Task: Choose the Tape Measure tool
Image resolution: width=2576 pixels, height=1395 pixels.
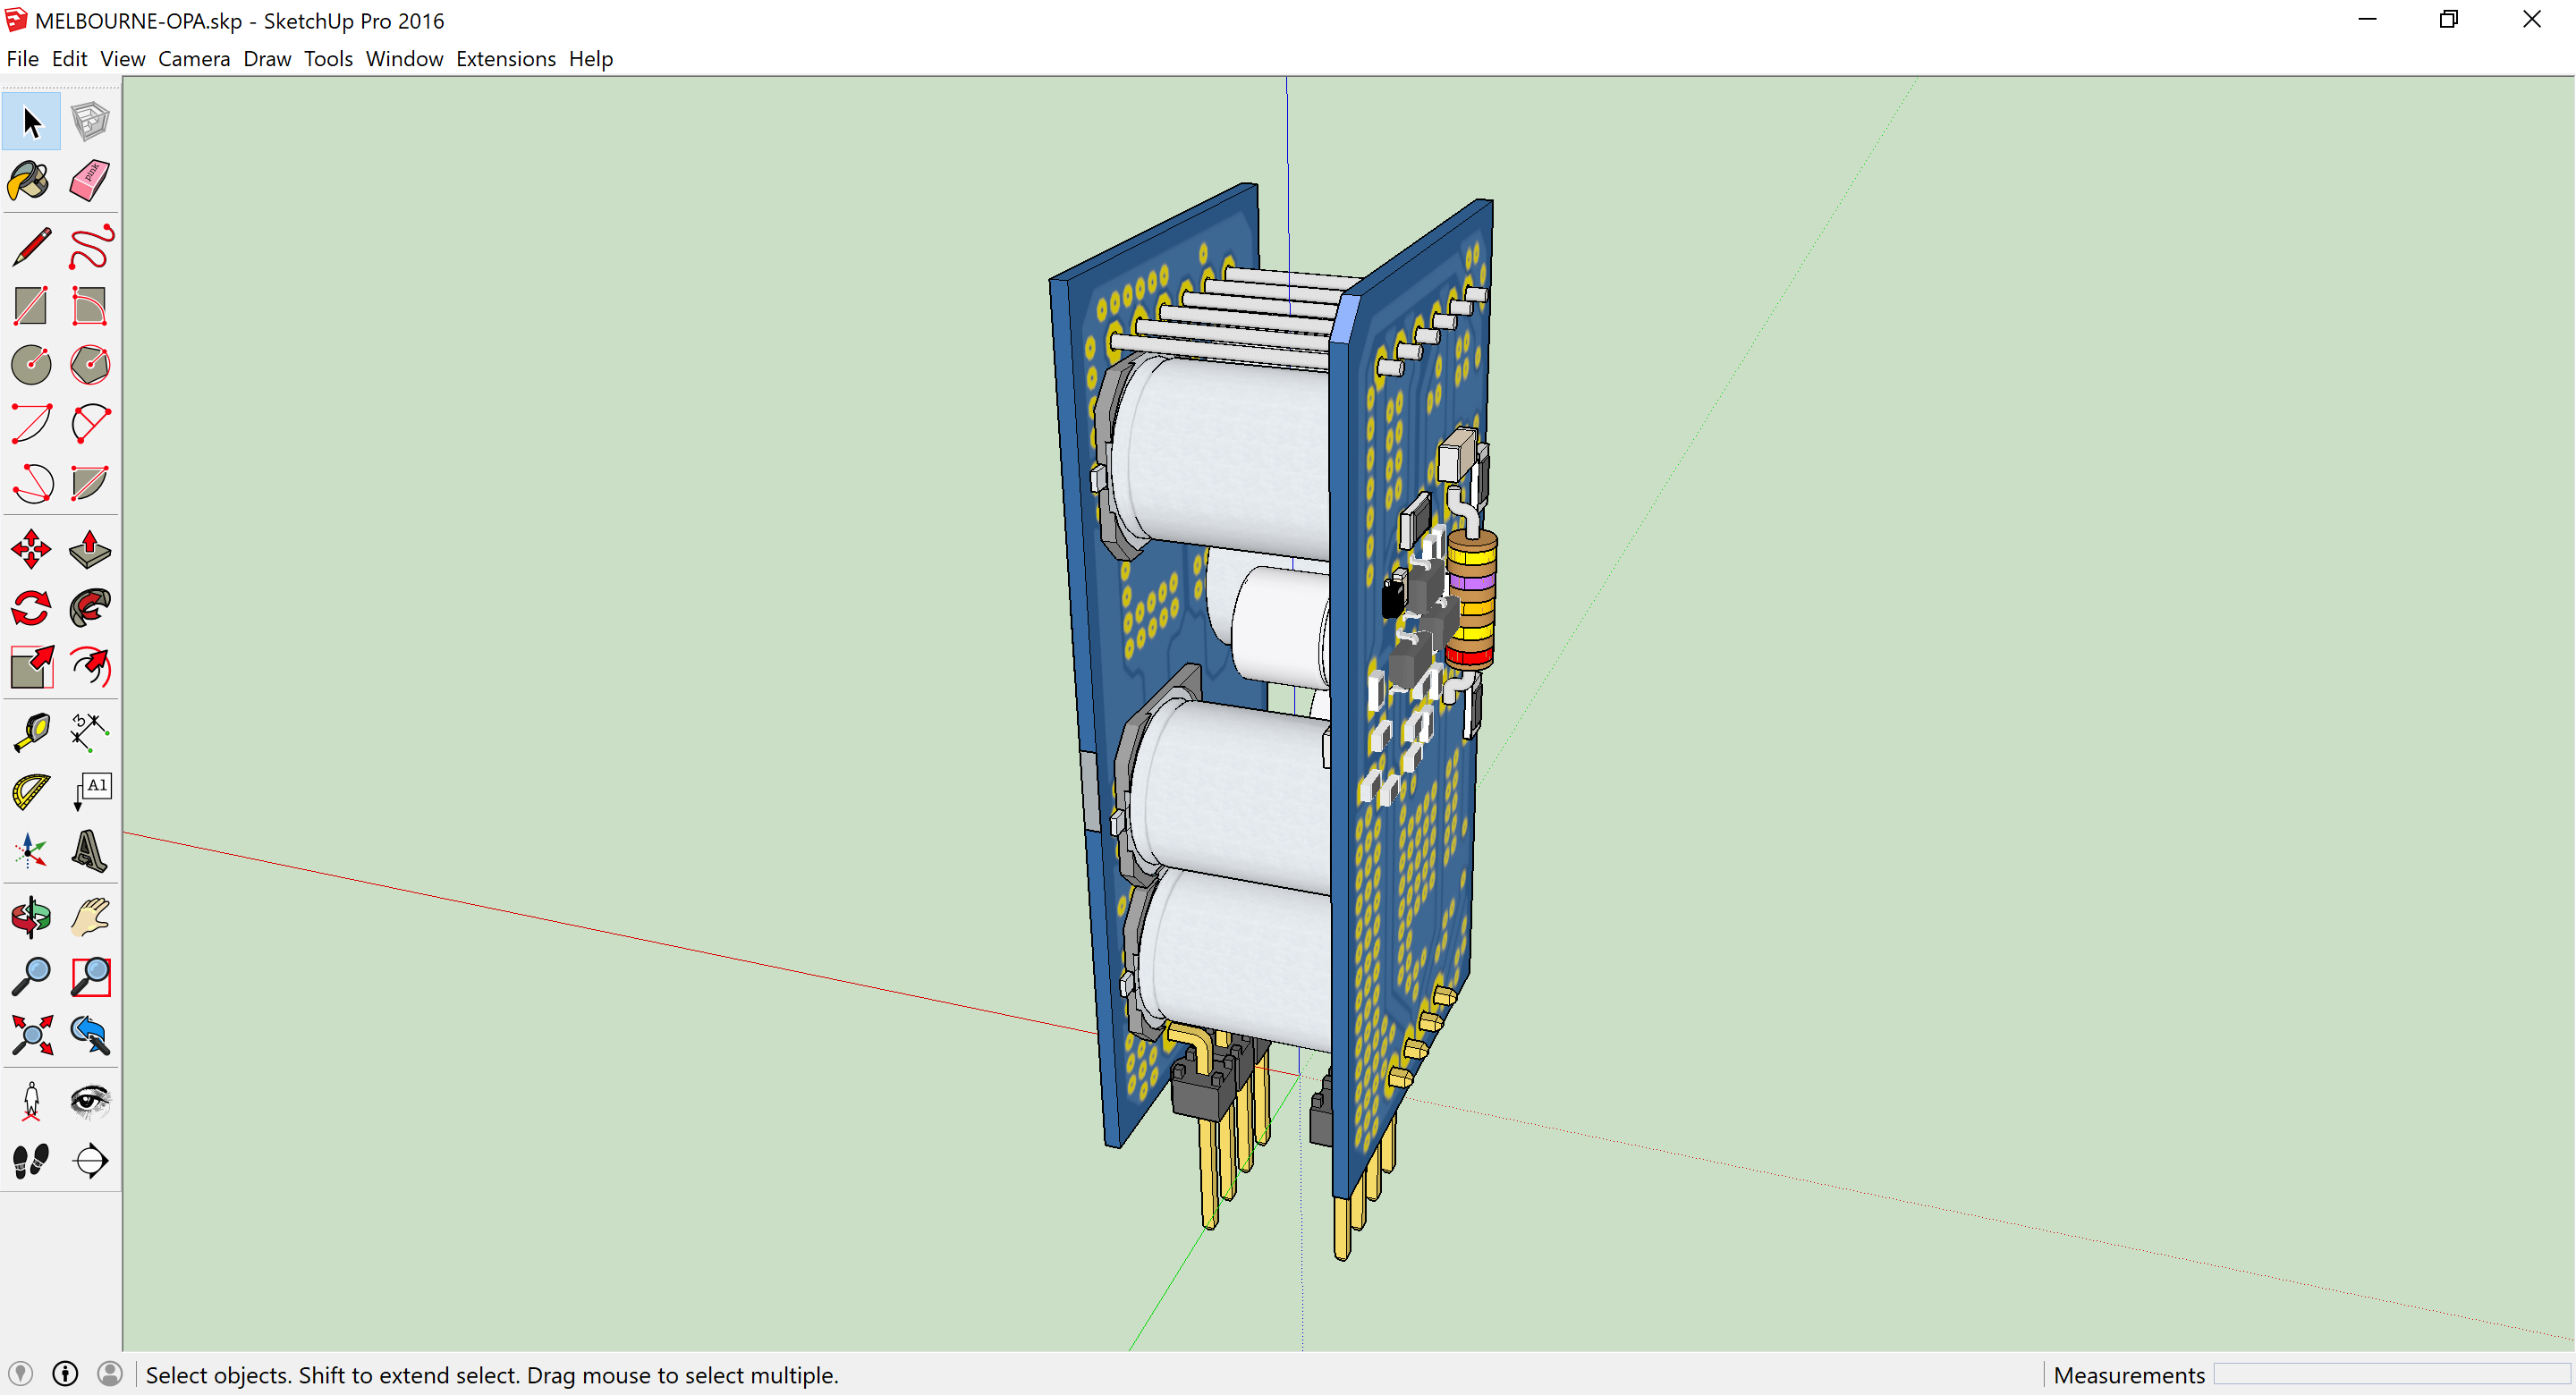Action: coord(31,733)
